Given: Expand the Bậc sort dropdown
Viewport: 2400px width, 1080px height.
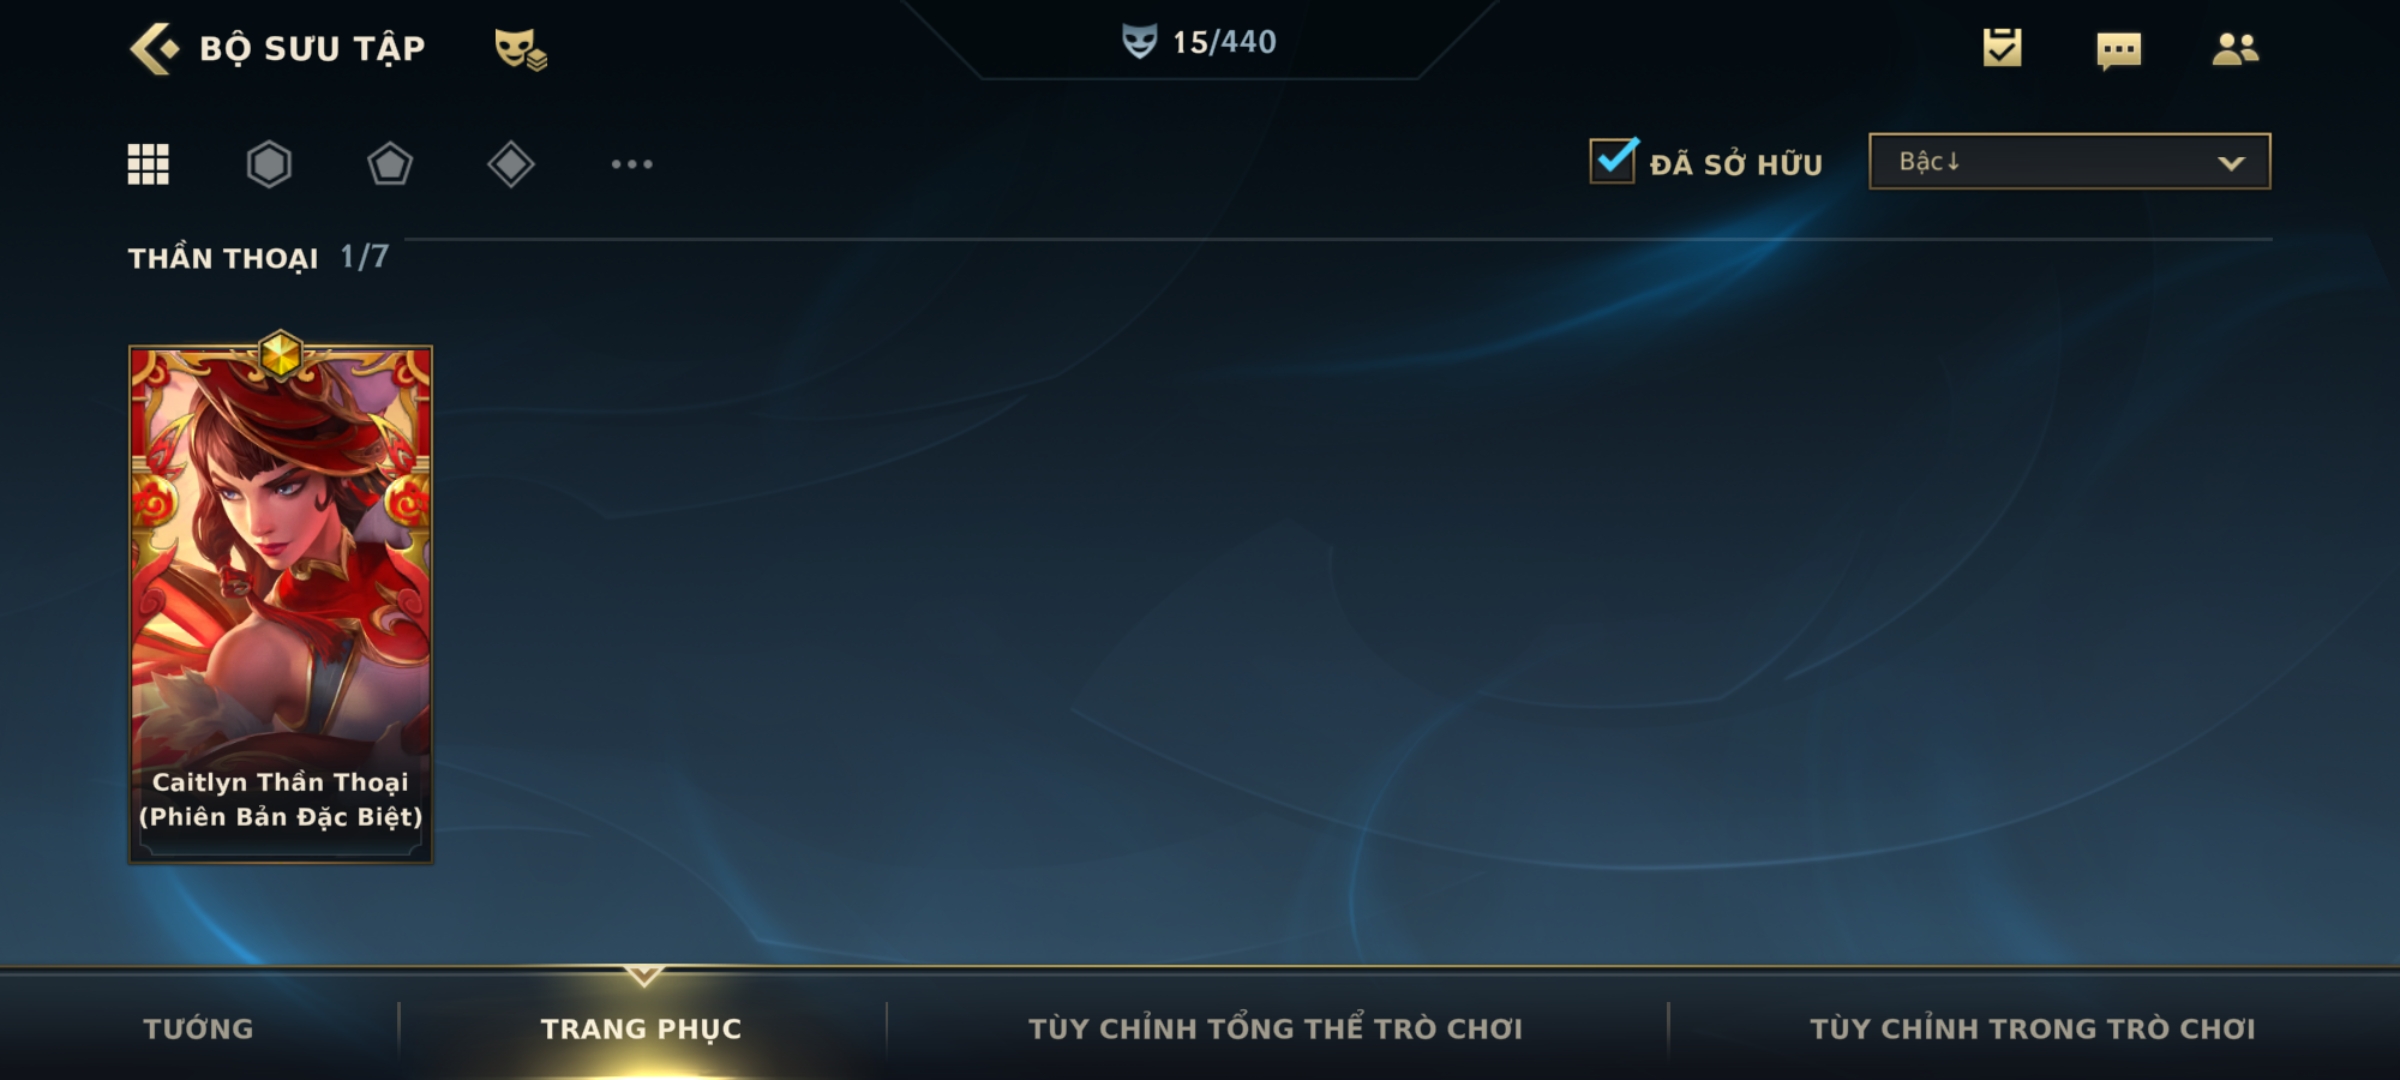Looking at the screenshot, I should tap(2069, 161).
